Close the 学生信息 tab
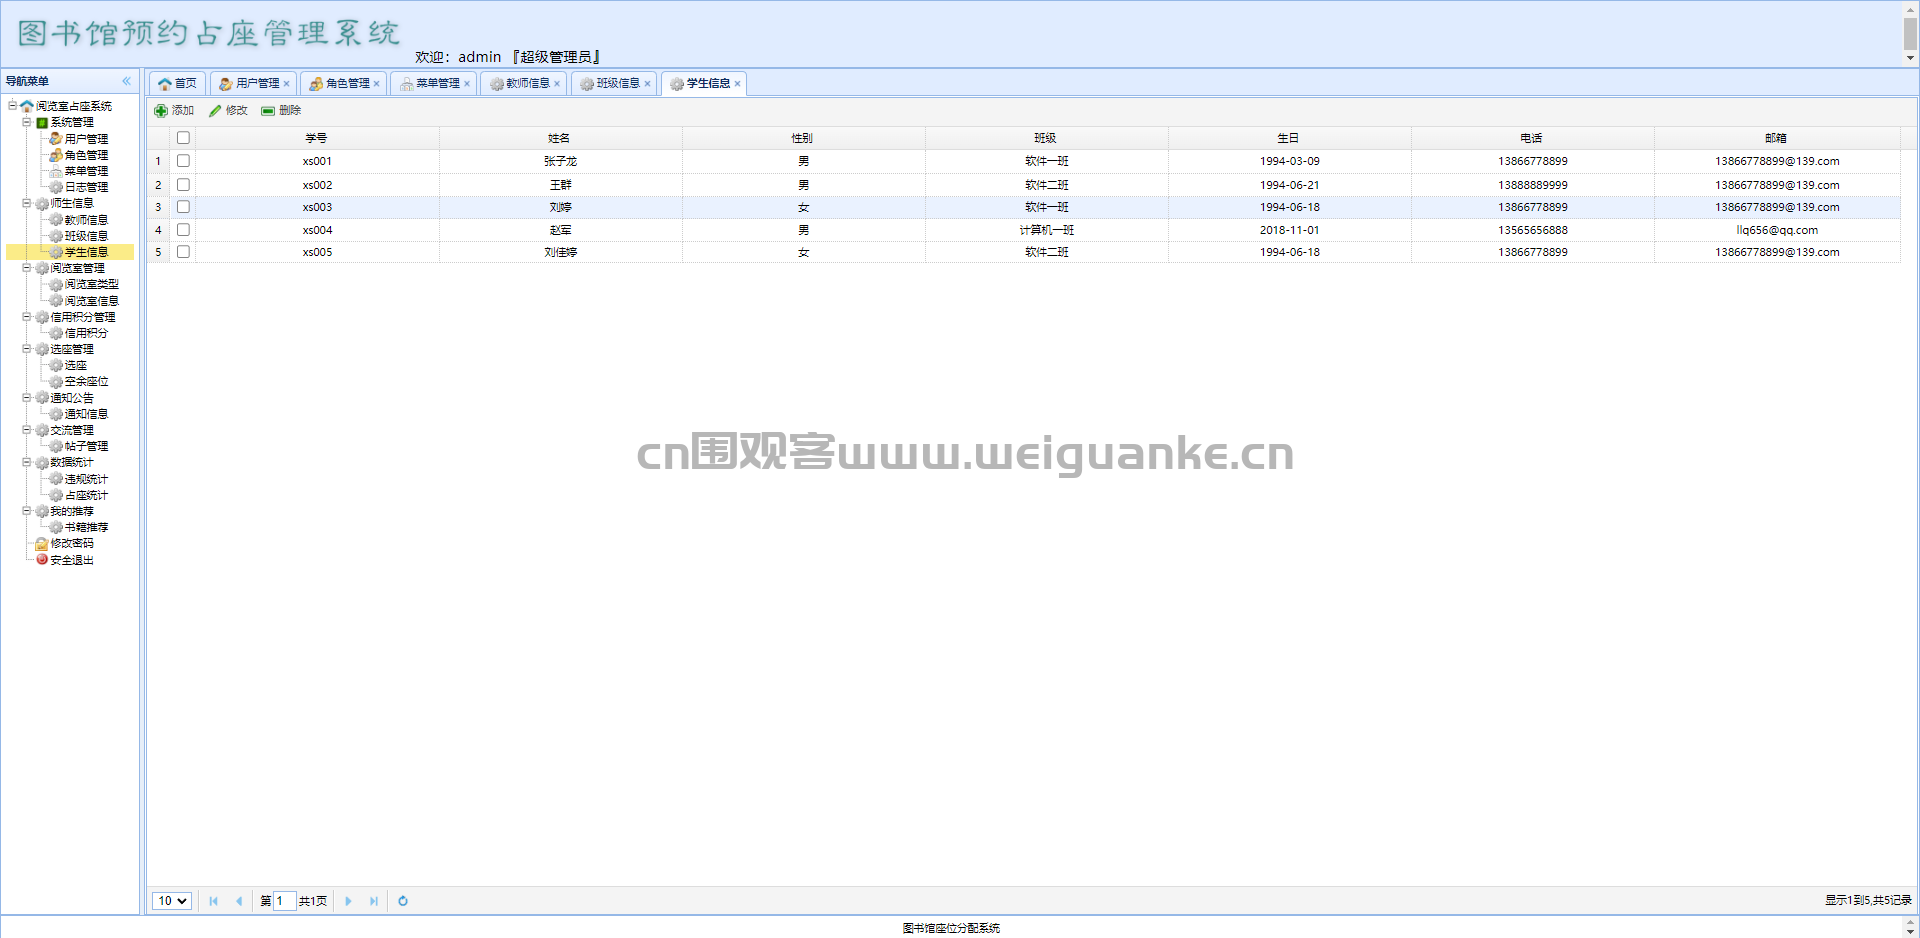 pos(737,84)
